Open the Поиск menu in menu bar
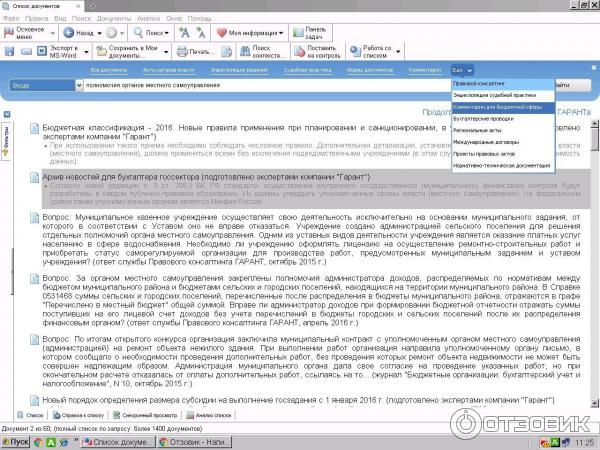This screenshot has width=600, height=450. (x=81, y=18)
